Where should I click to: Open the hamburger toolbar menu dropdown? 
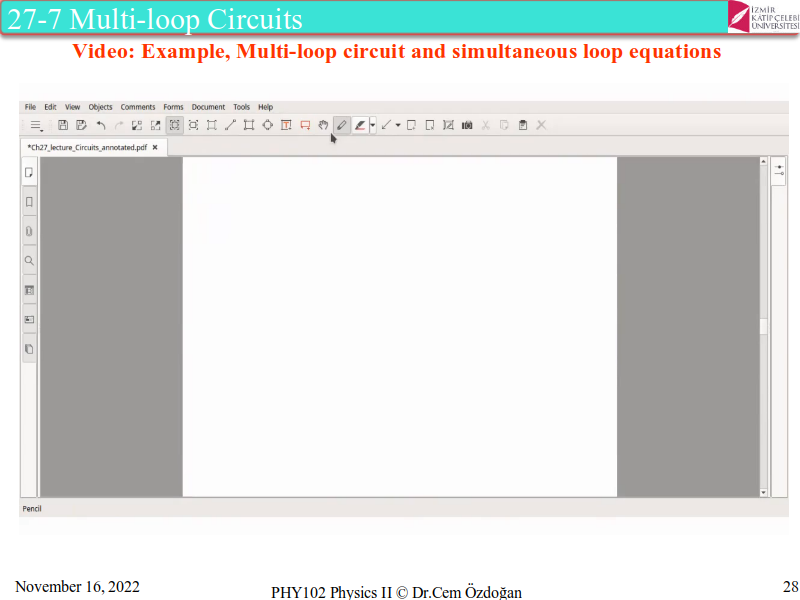pos(36,126)
